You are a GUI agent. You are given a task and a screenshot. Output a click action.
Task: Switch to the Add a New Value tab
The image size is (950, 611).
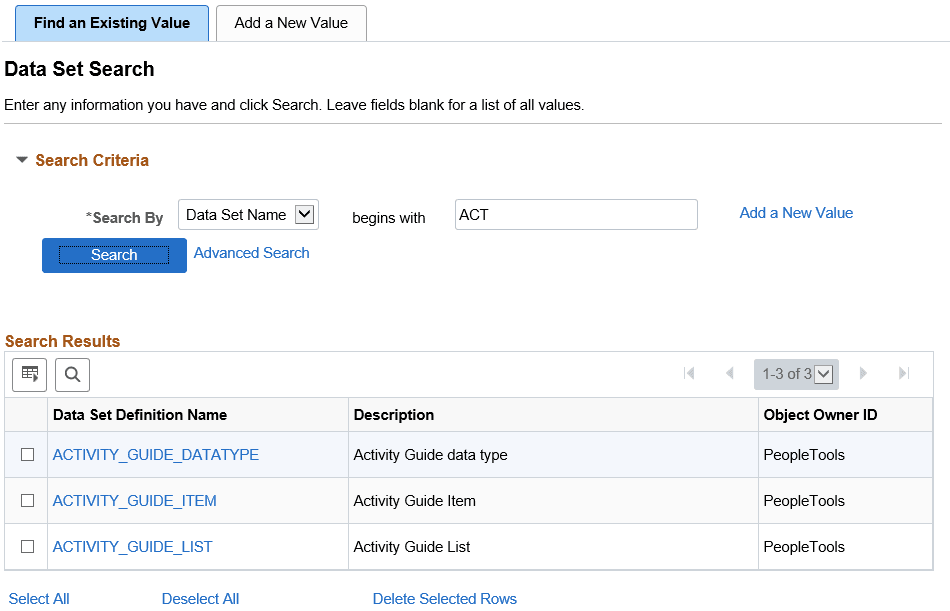(x=291, y=22)
